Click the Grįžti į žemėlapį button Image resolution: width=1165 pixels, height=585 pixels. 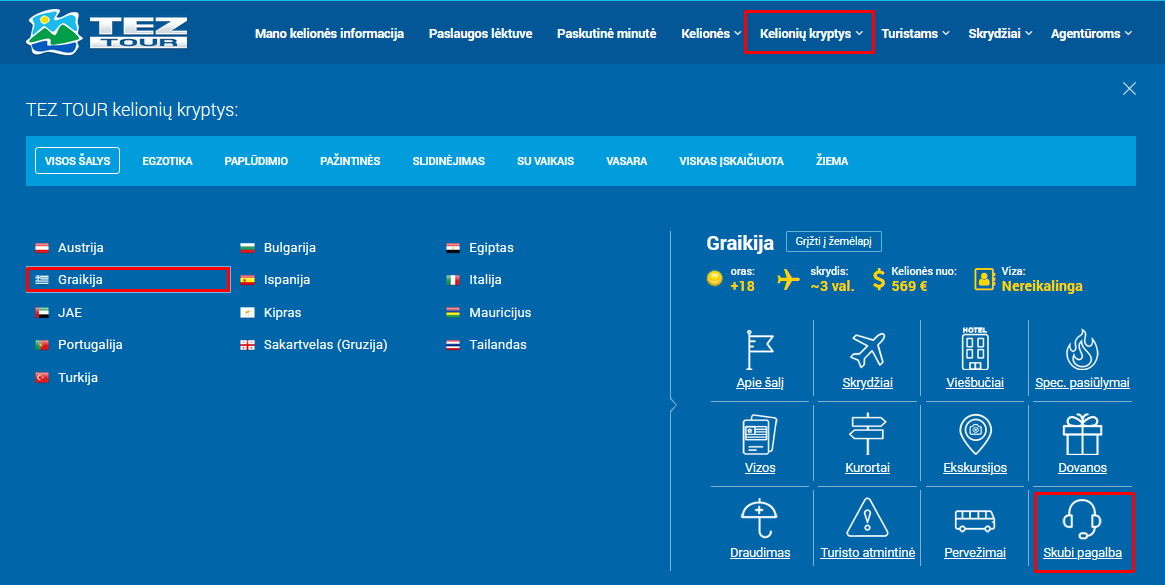point(834,242)
